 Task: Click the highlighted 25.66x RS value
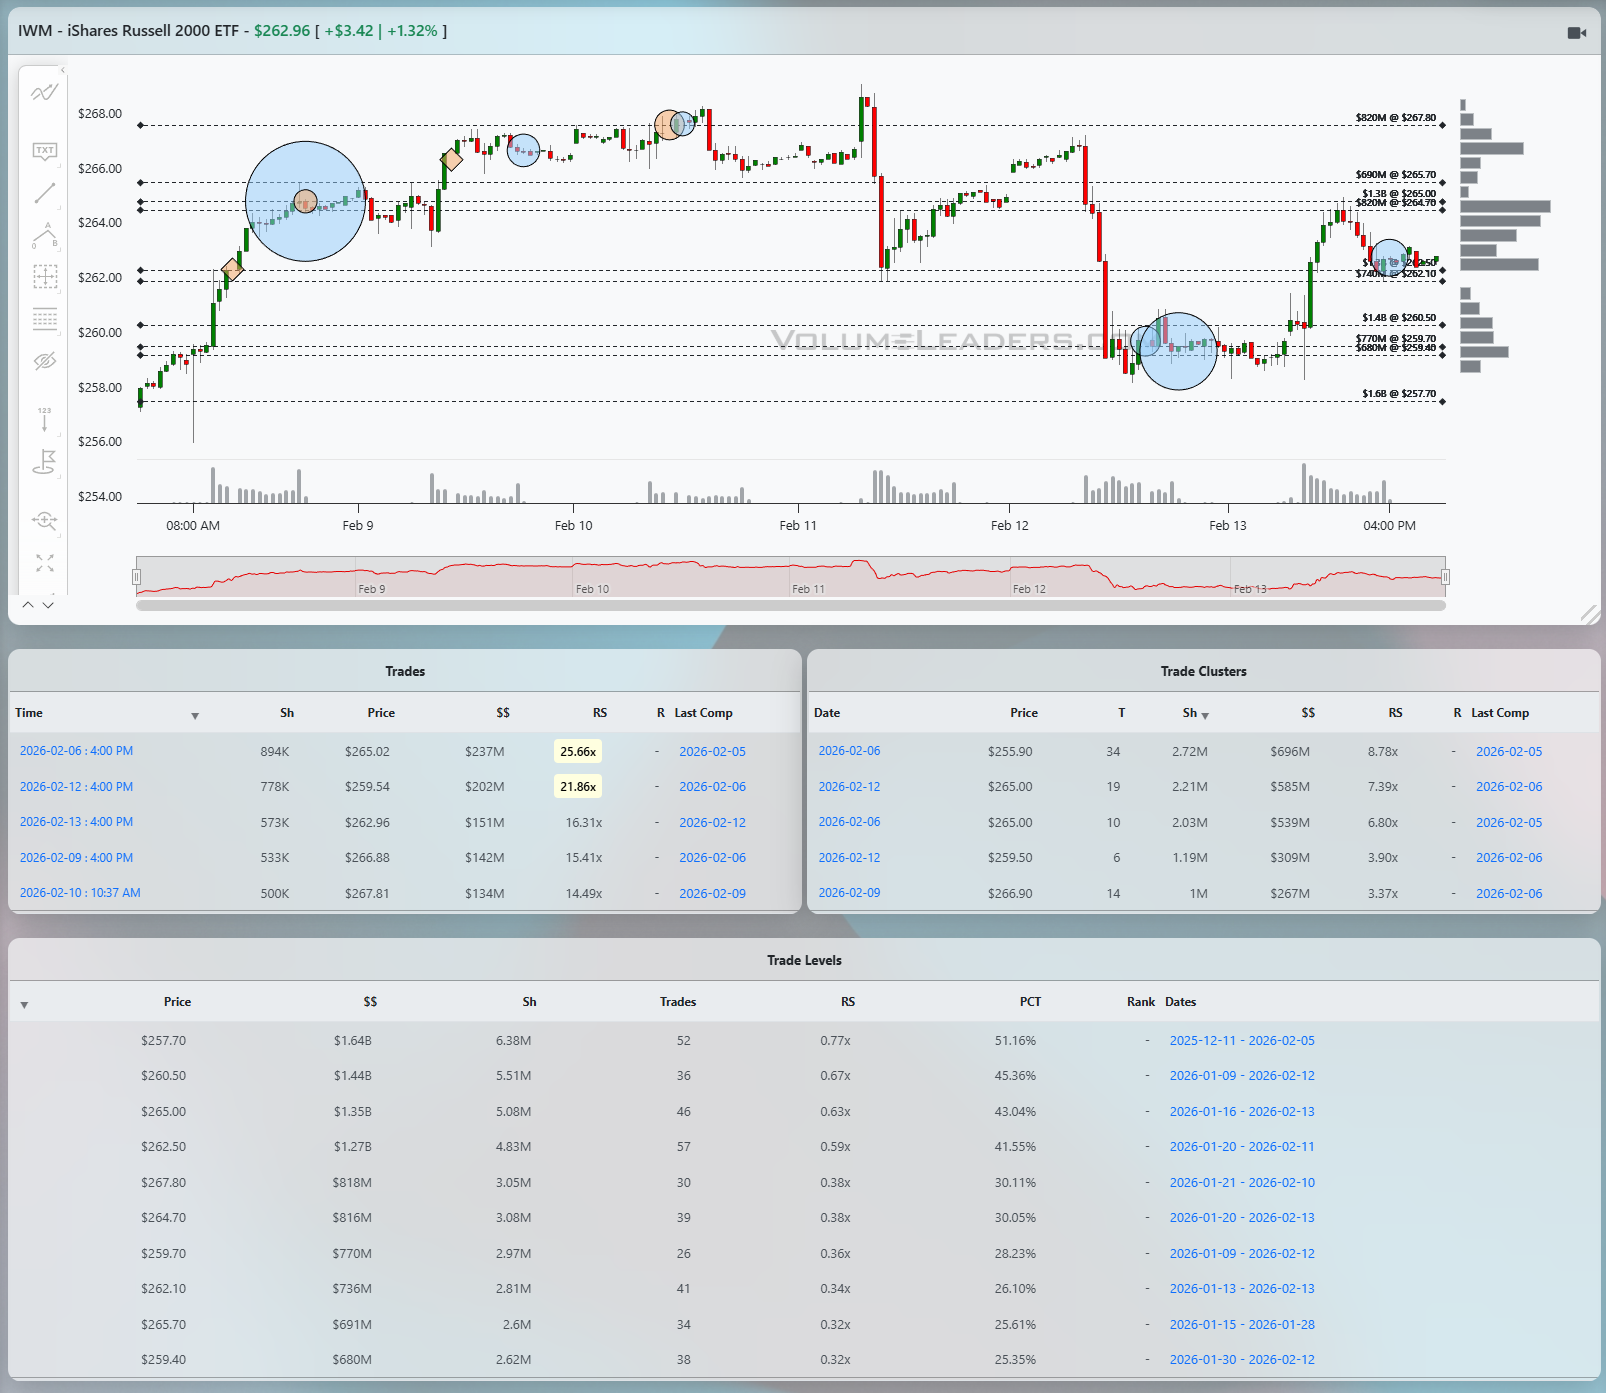(x=578, y=752)
